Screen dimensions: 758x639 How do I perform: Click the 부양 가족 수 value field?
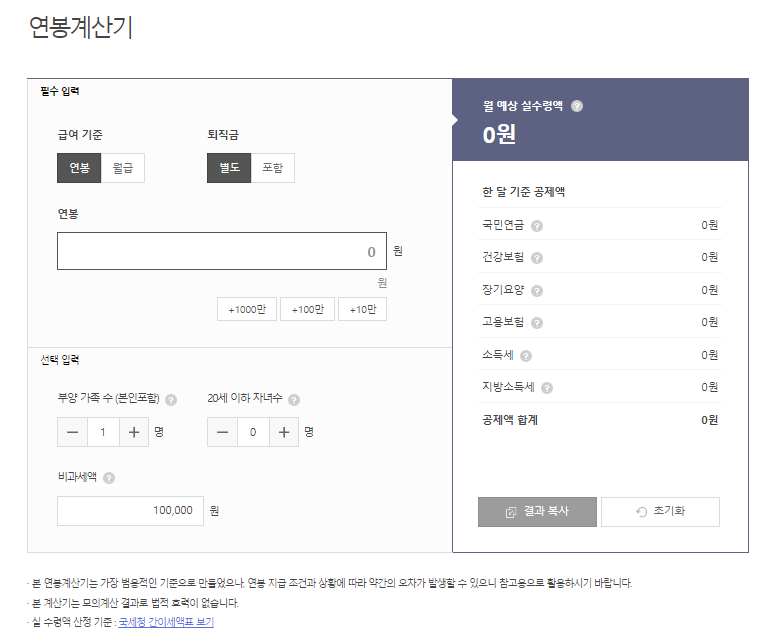point(103,432)
